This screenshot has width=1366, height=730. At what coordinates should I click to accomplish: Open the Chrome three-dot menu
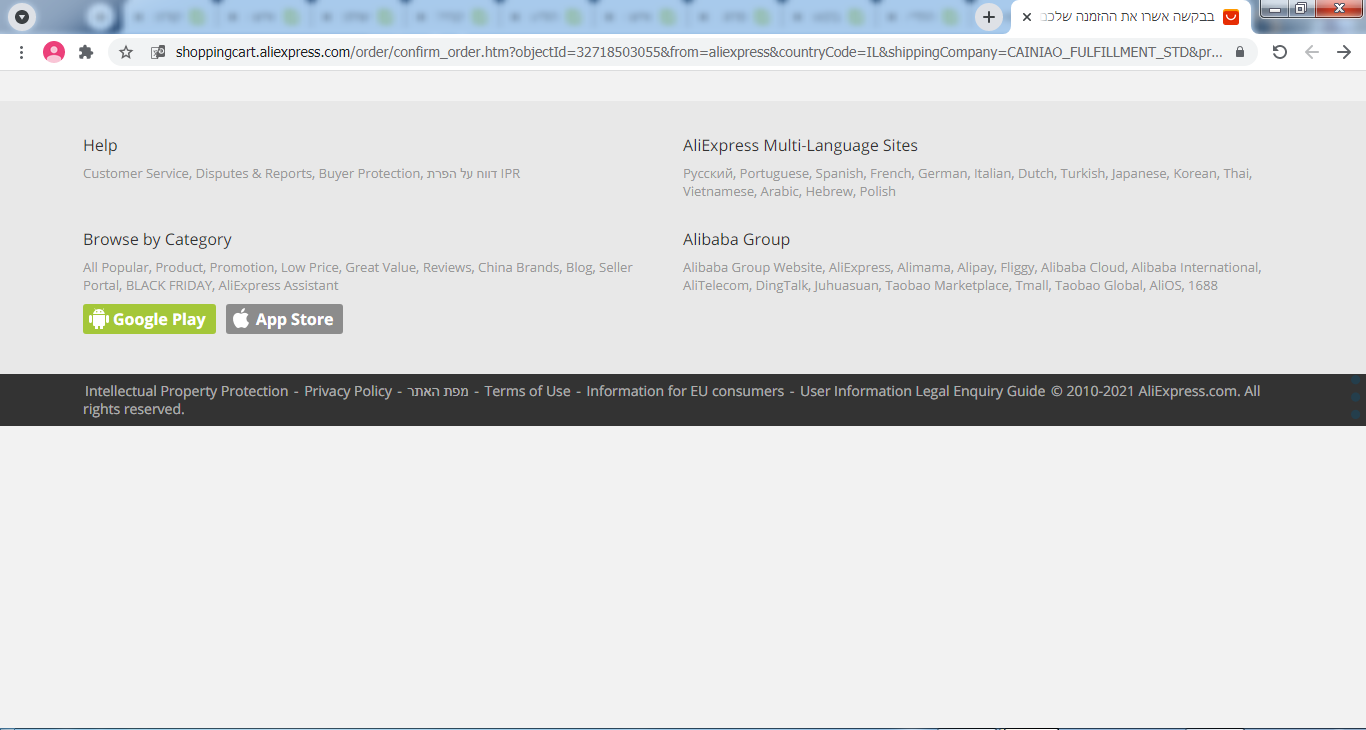coord(21,52)
